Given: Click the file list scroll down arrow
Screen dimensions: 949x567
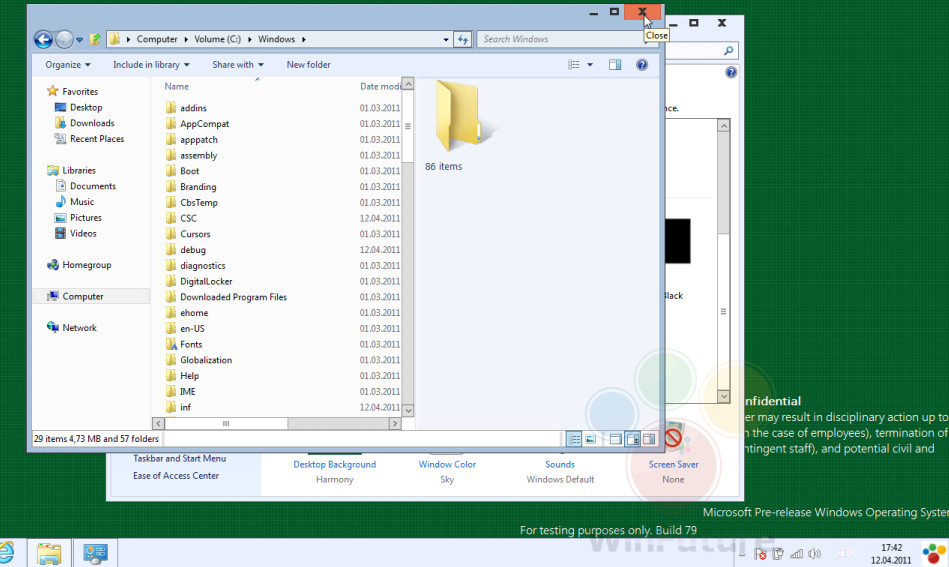Looking at the screenshot, I should pyautogui.click(x=408, y=410).
